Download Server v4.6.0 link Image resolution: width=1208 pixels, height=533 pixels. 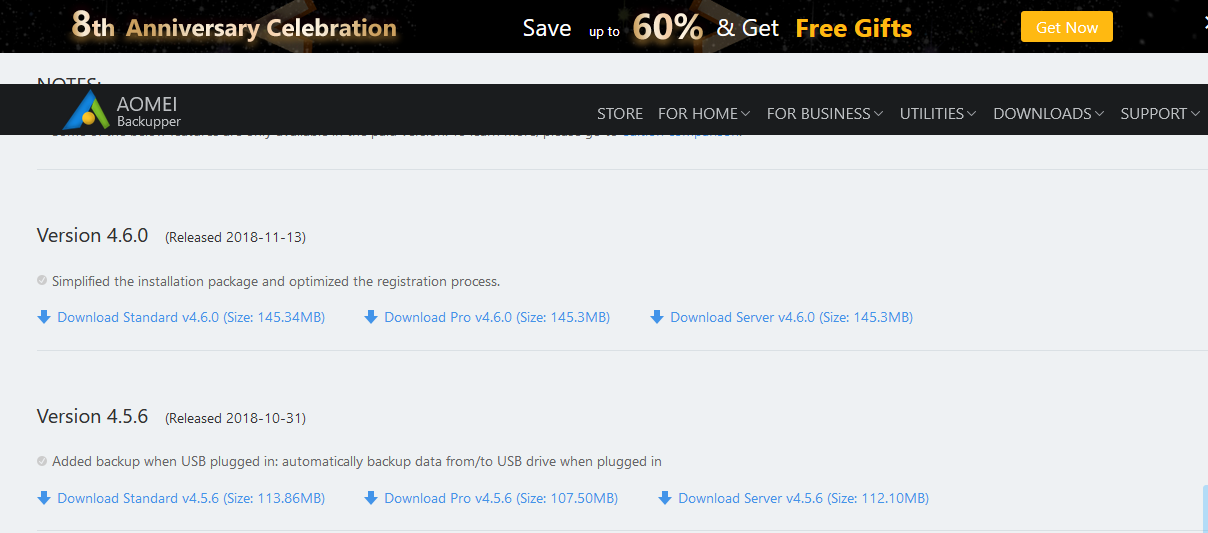[x=791, y=317]
